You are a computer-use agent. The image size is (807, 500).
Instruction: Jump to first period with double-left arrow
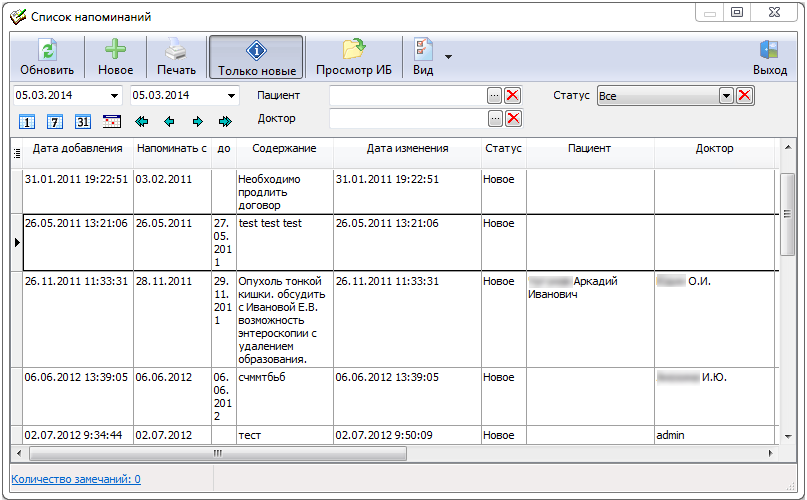tap(141, 122)
